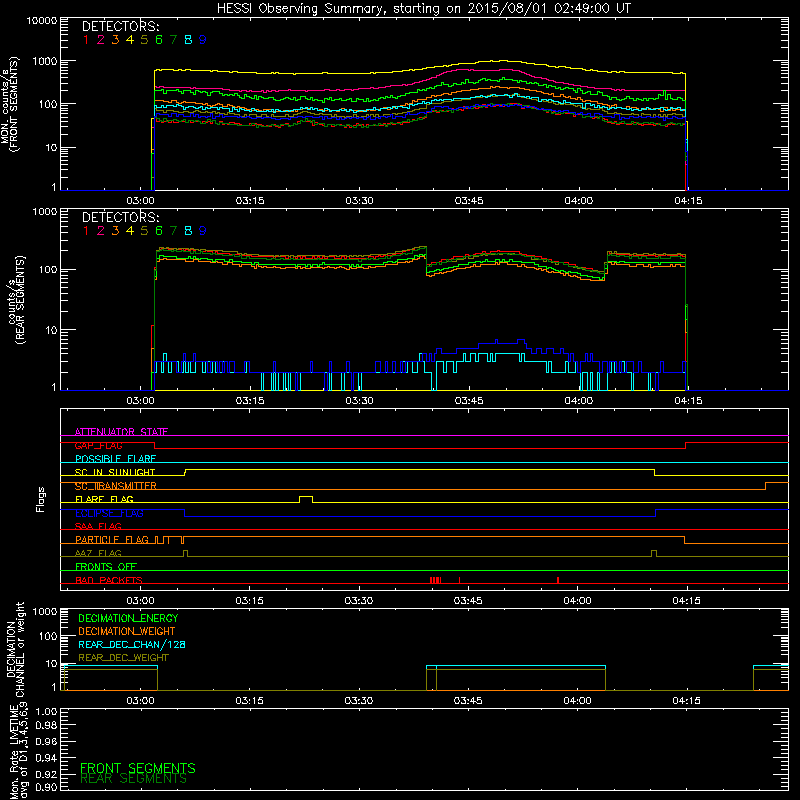Click the 1.00 tick label on livetime axis
The image size is (800, 800).
(46, 711)
